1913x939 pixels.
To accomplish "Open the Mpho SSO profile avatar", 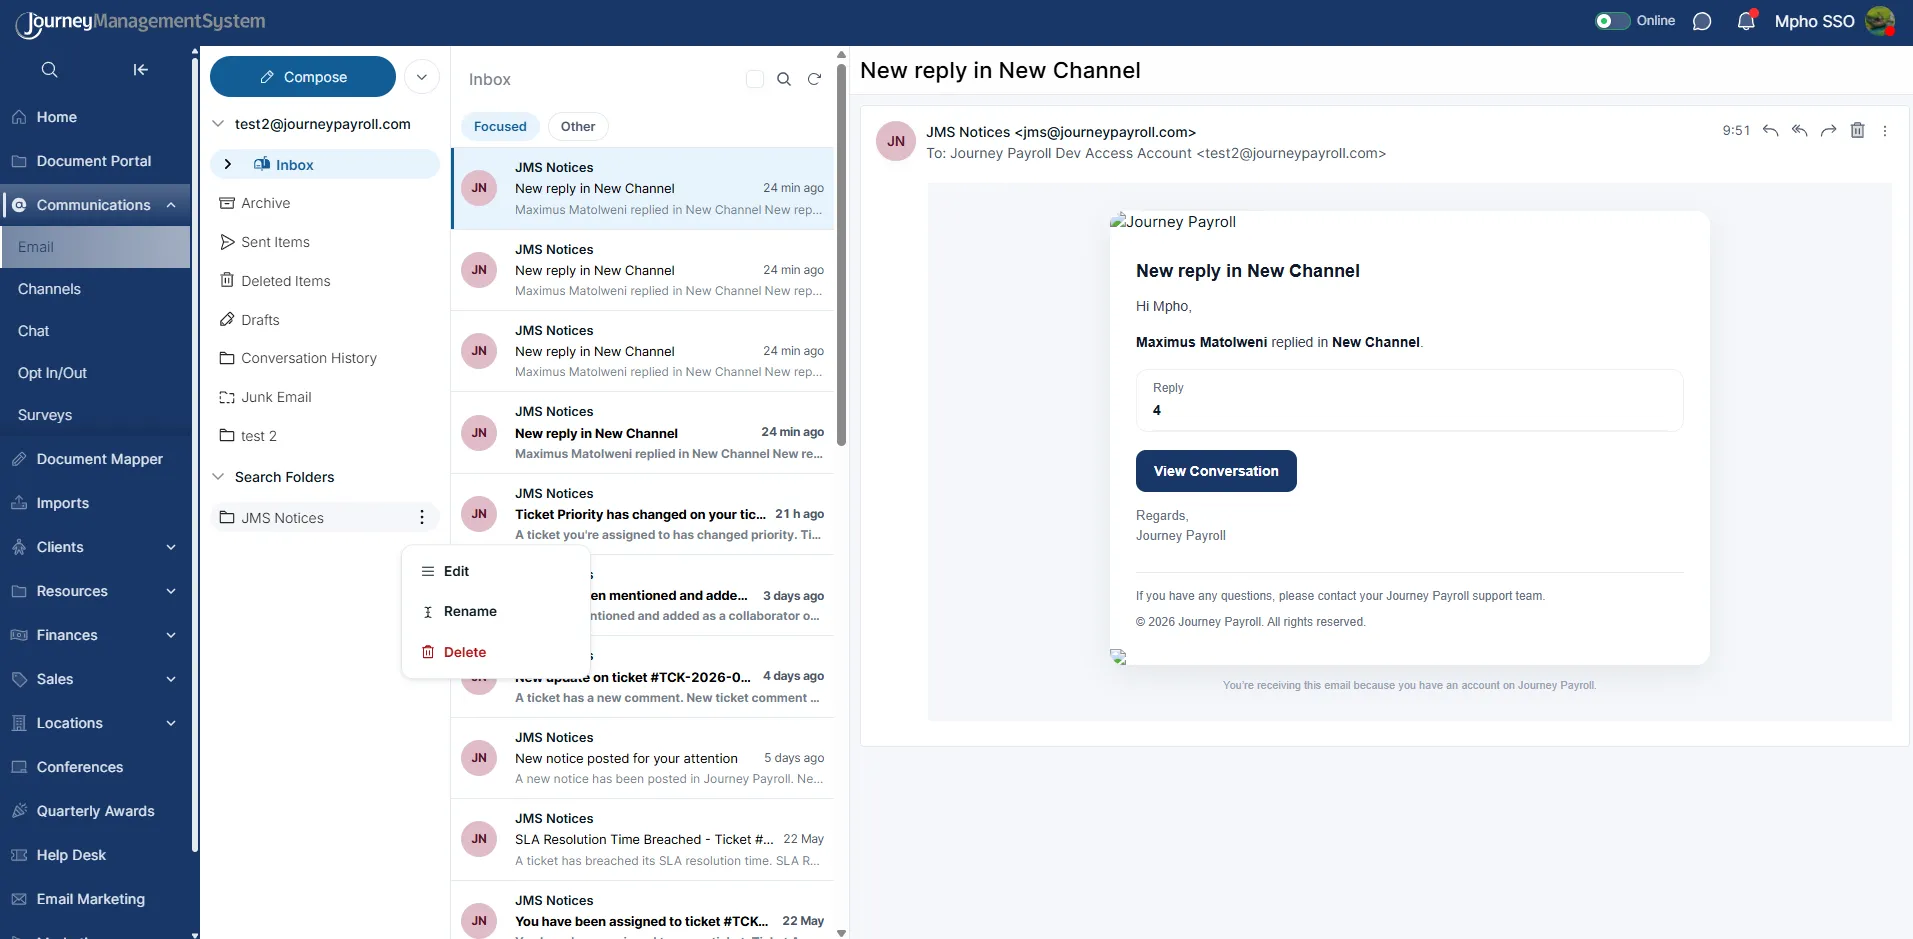I will pos(1880,21).
